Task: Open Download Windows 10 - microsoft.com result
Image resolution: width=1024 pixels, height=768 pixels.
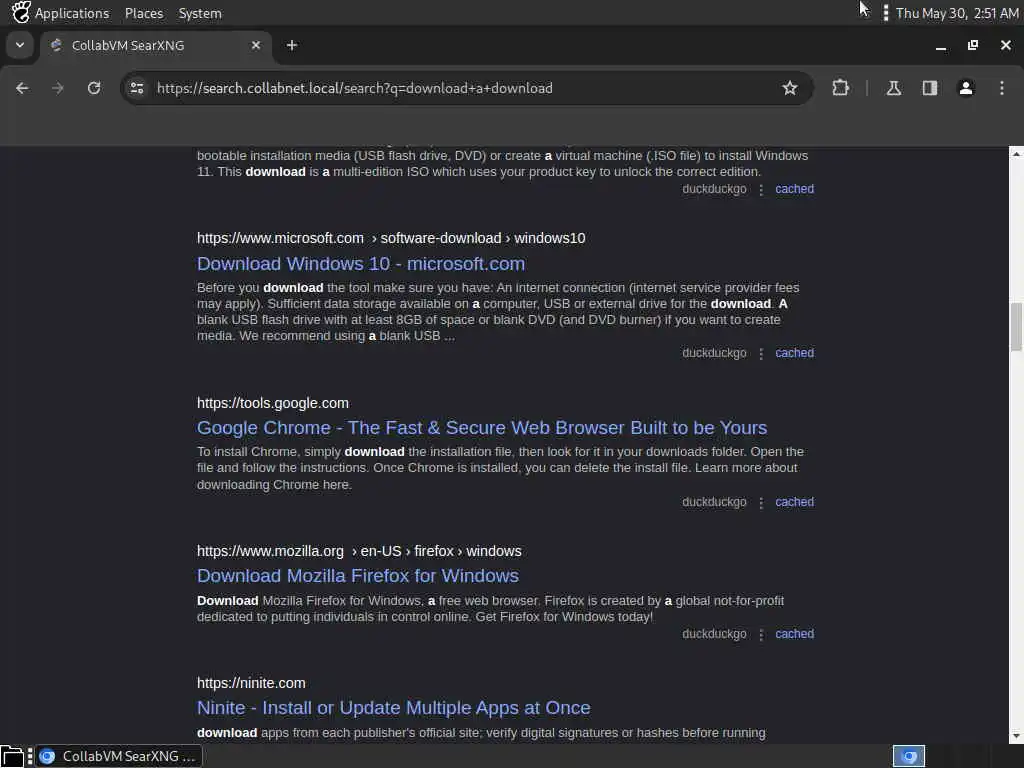Action: point(361,264)
